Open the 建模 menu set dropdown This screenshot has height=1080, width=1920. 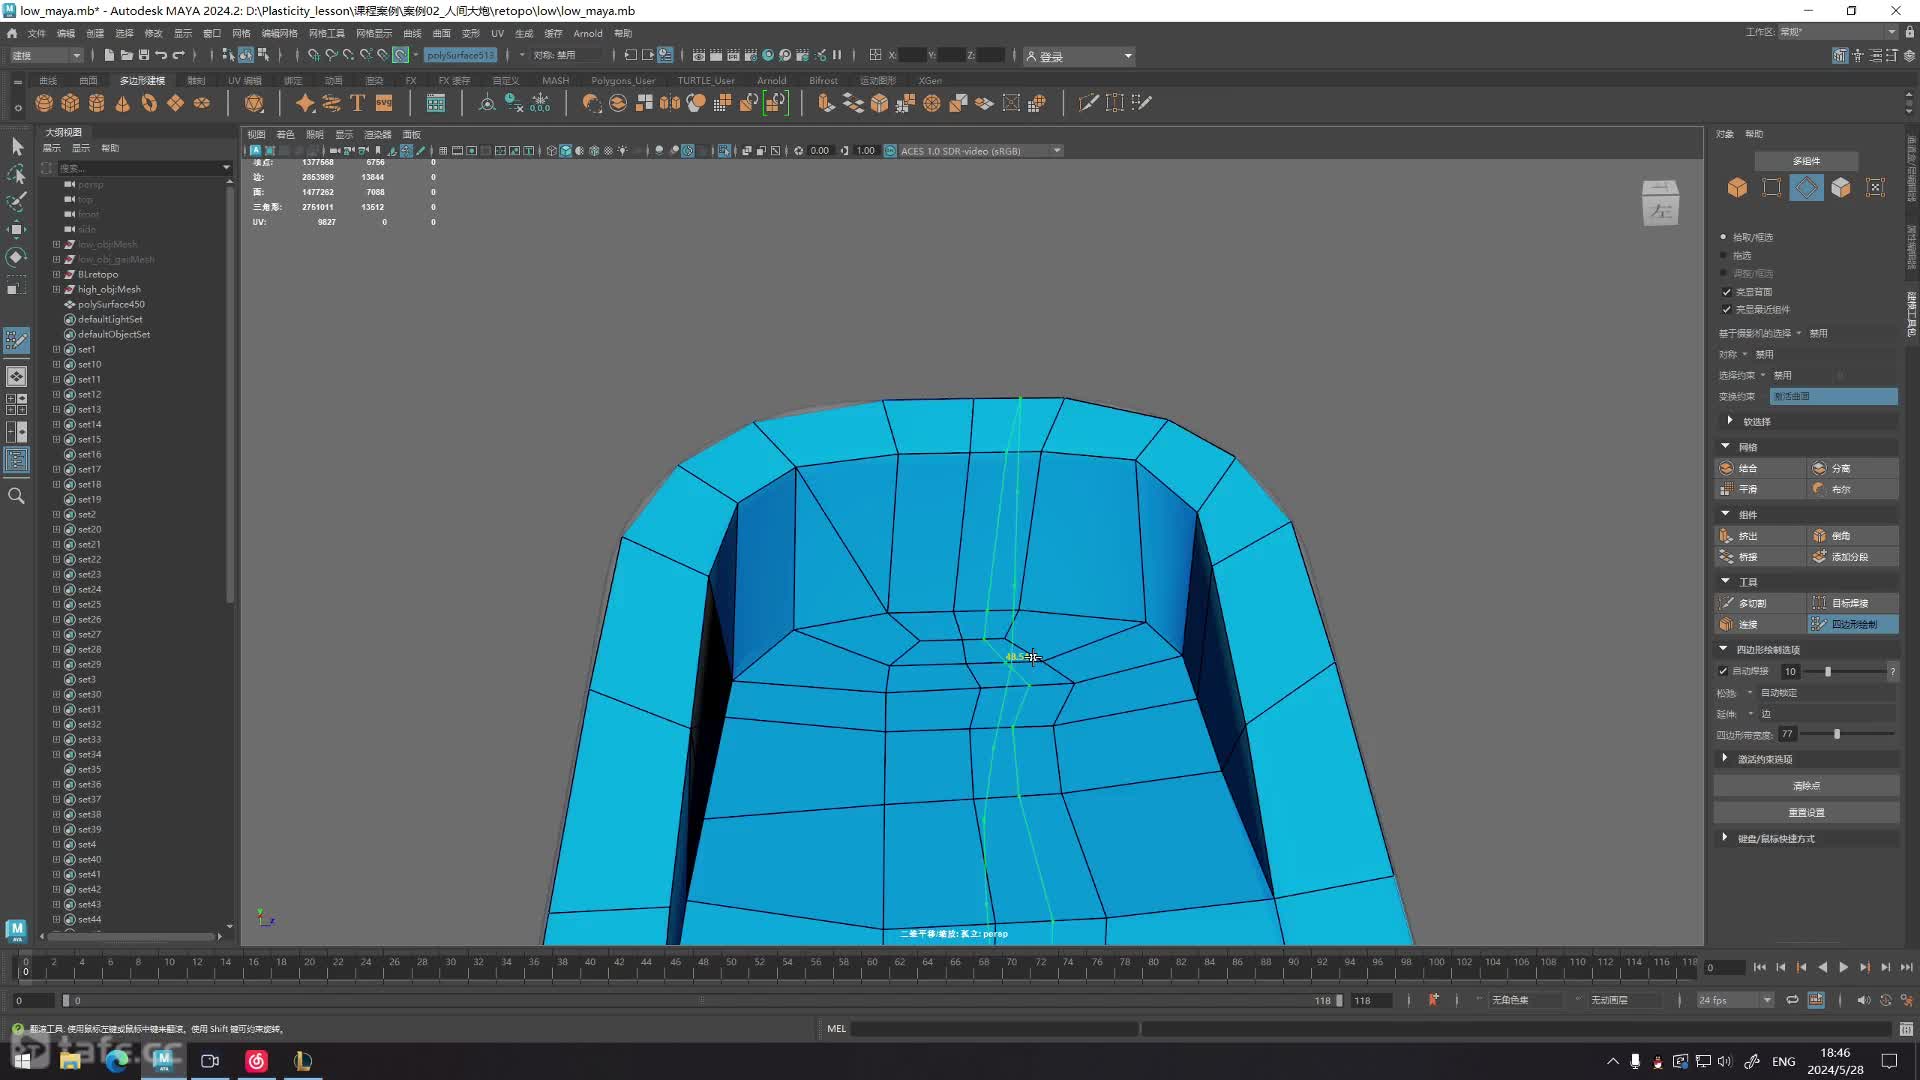click(46, 56)
